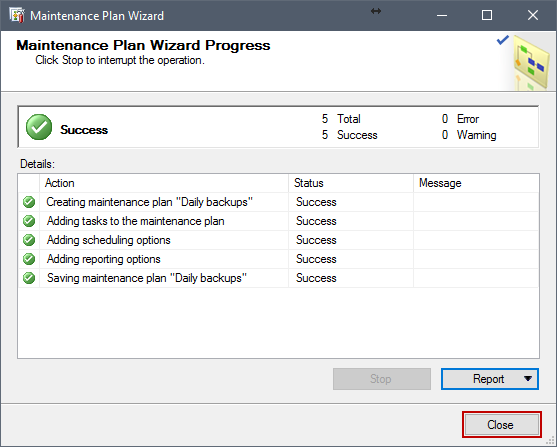Maximize the Maintenance Plan Wizard window
The height and width of the screenshot is (447, 557).
point(487,15)
